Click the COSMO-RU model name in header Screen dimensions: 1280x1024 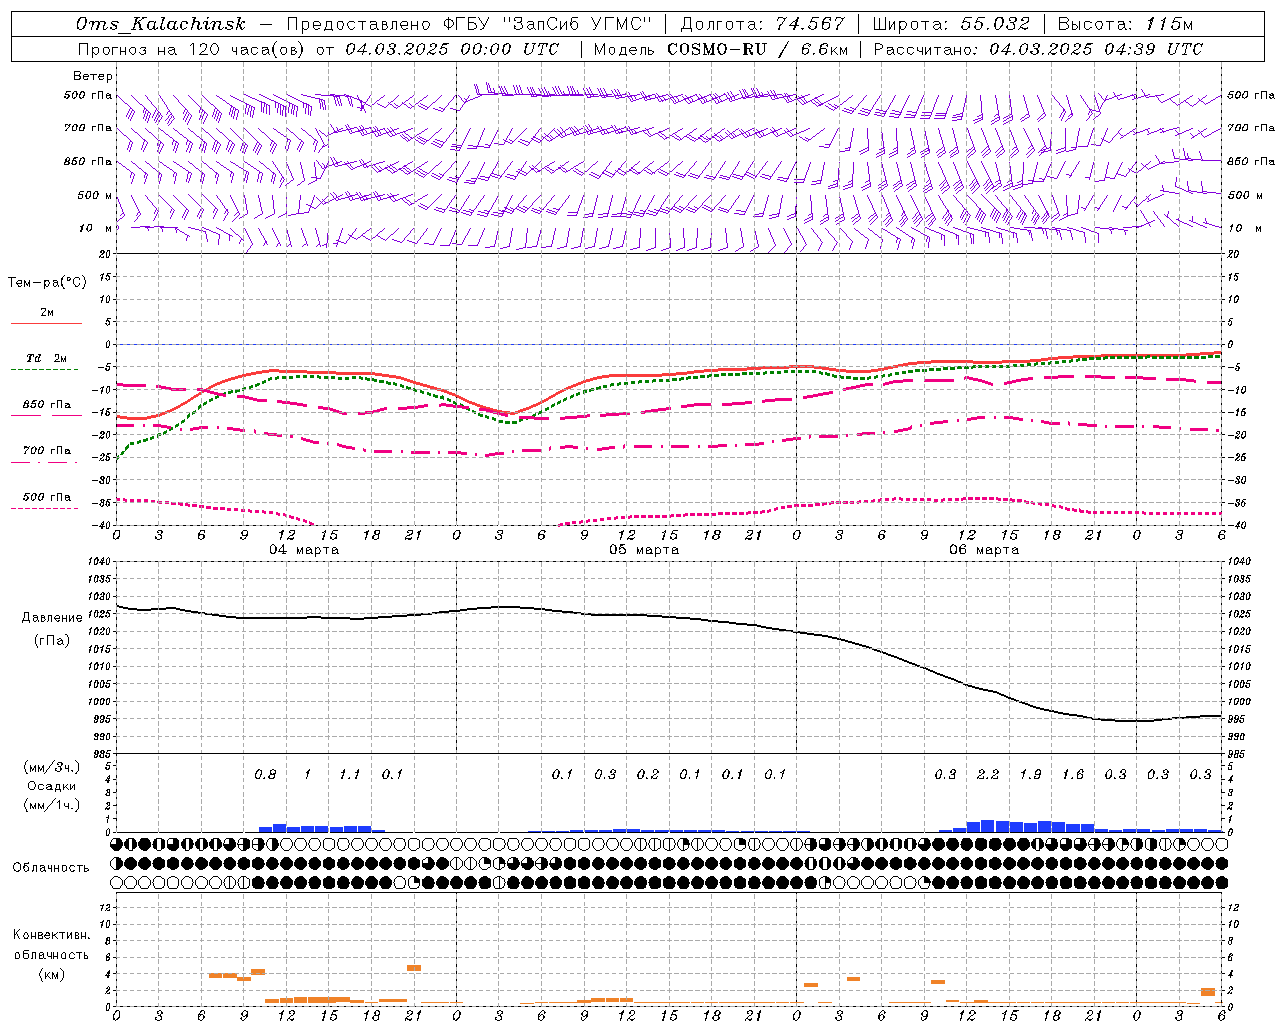717,49
